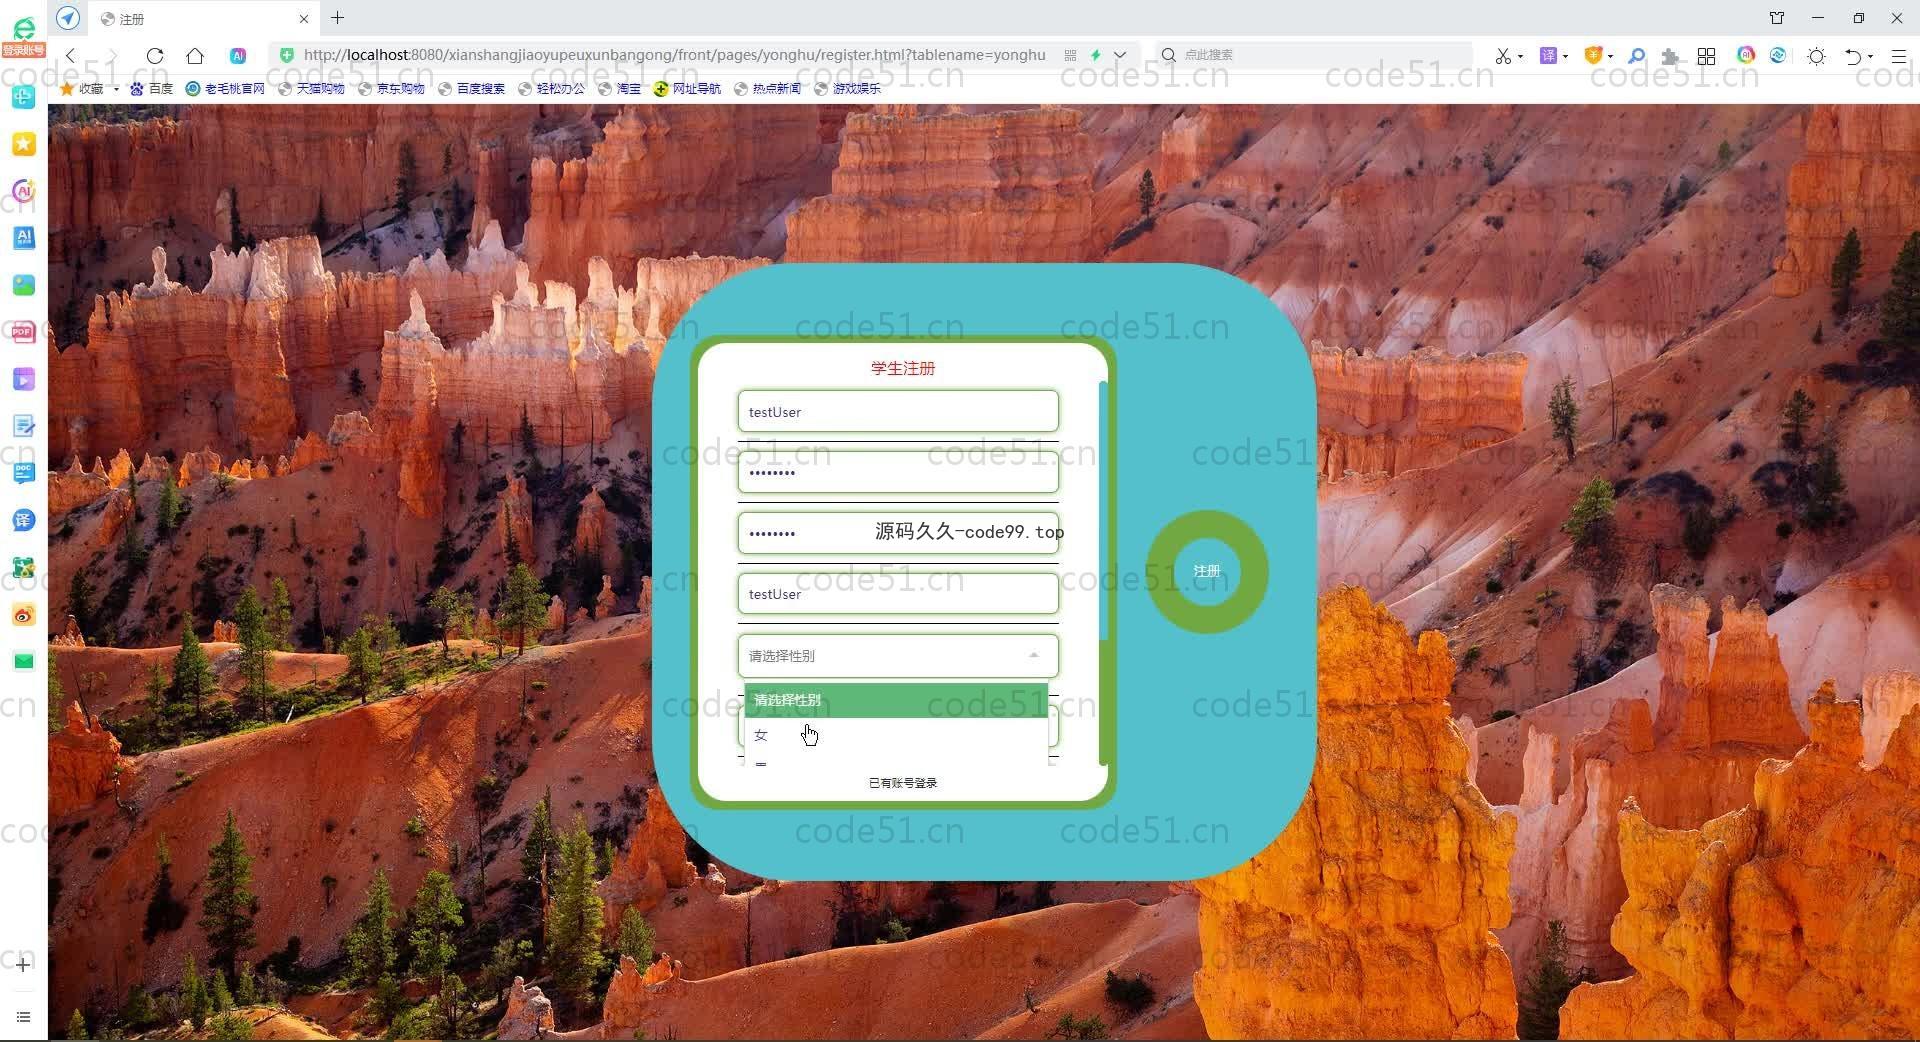Open the scissors tool dropdown arrow
1920x1042 pixels.
pos(1520,57)
